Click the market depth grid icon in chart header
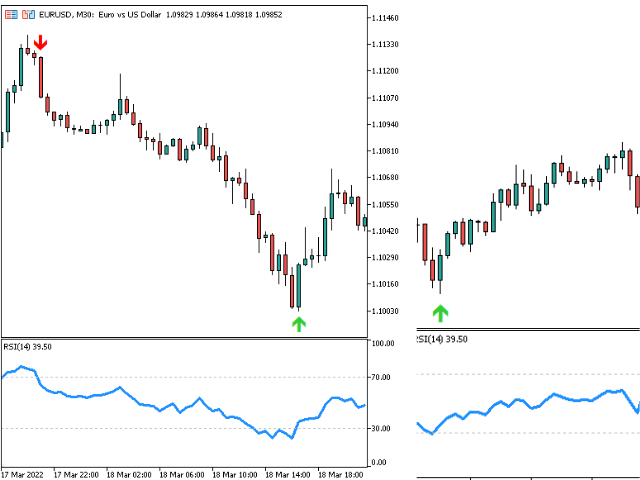 coord(9,15)
